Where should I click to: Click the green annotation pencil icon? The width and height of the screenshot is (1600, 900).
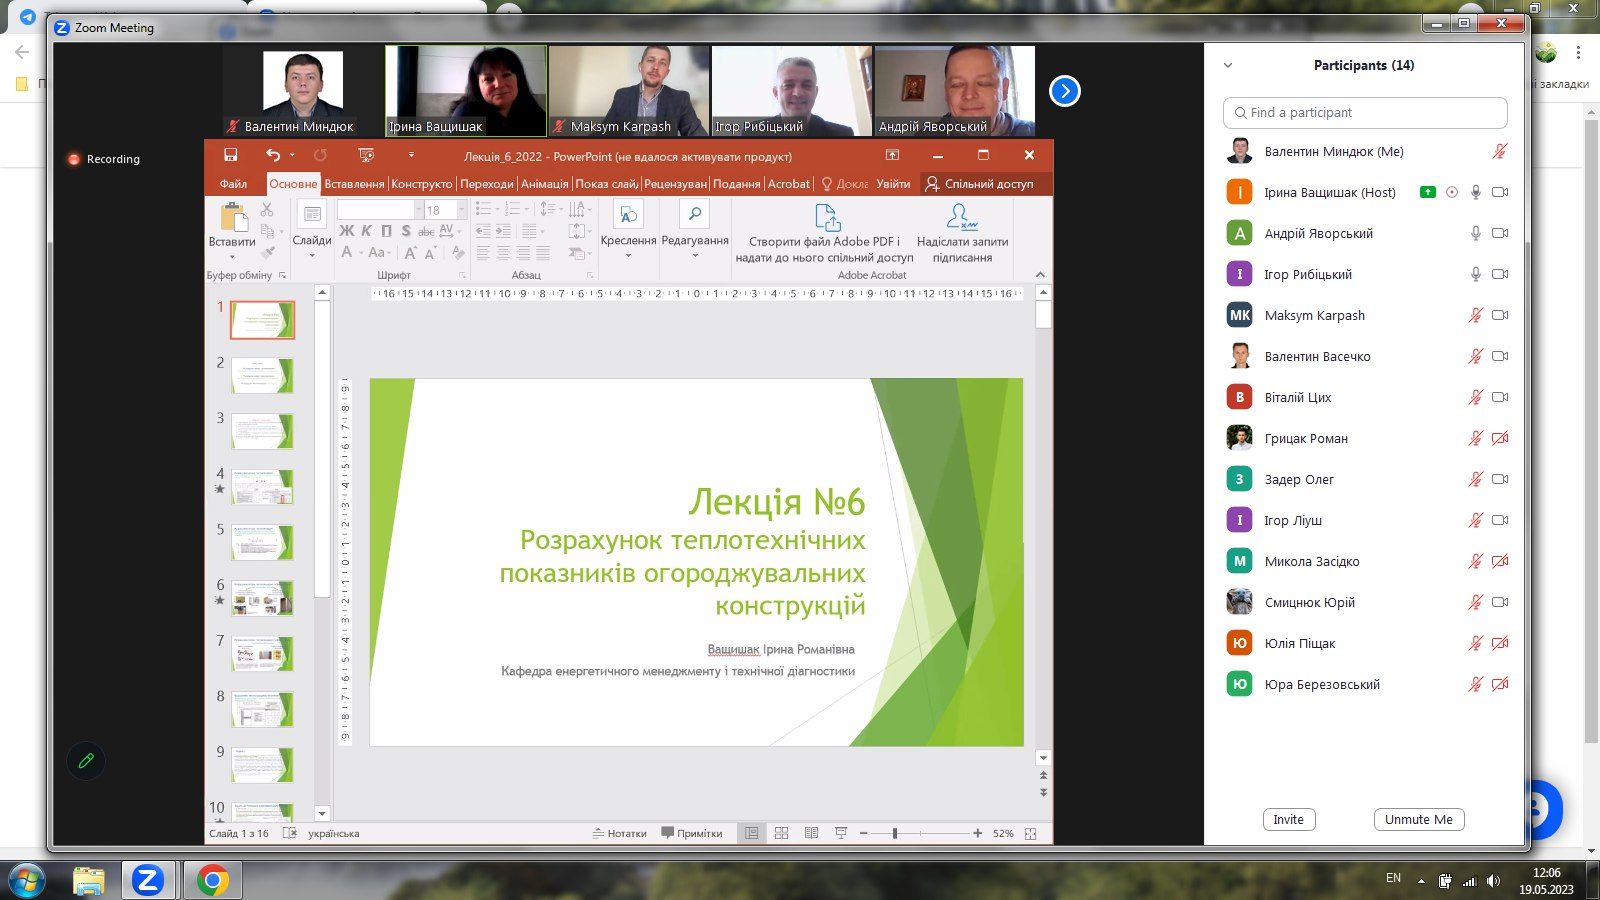(x=86, y=761)
